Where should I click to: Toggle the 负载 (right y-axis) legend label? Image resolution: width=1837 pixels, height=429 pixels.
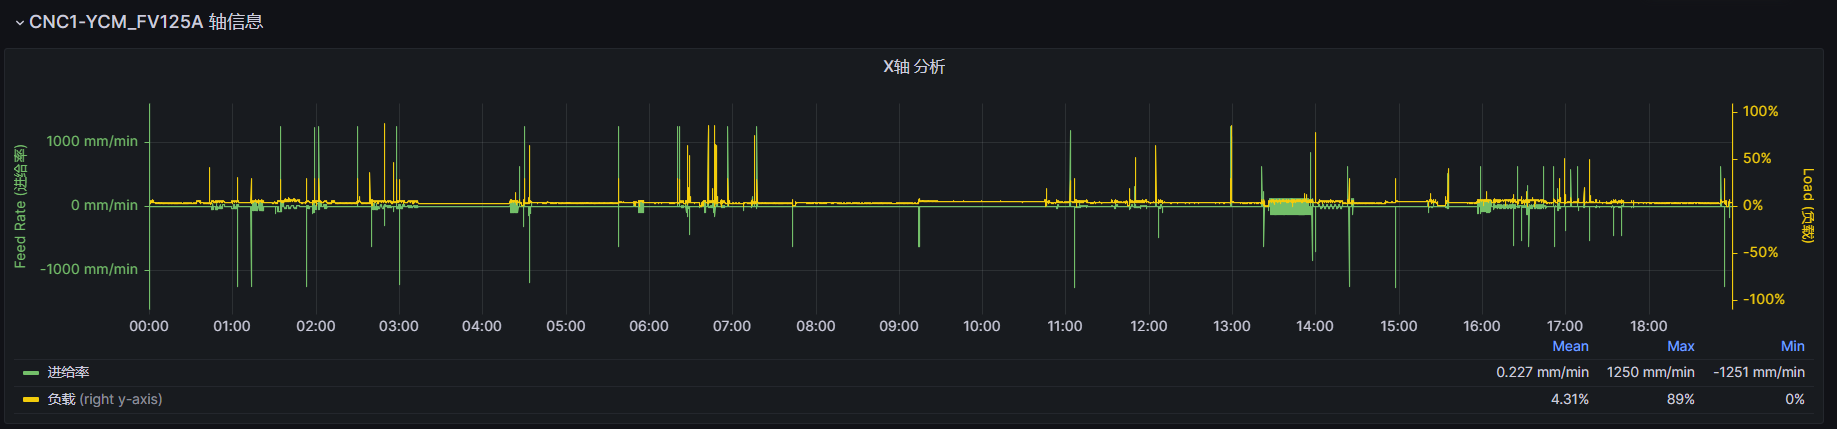[105, 399]
